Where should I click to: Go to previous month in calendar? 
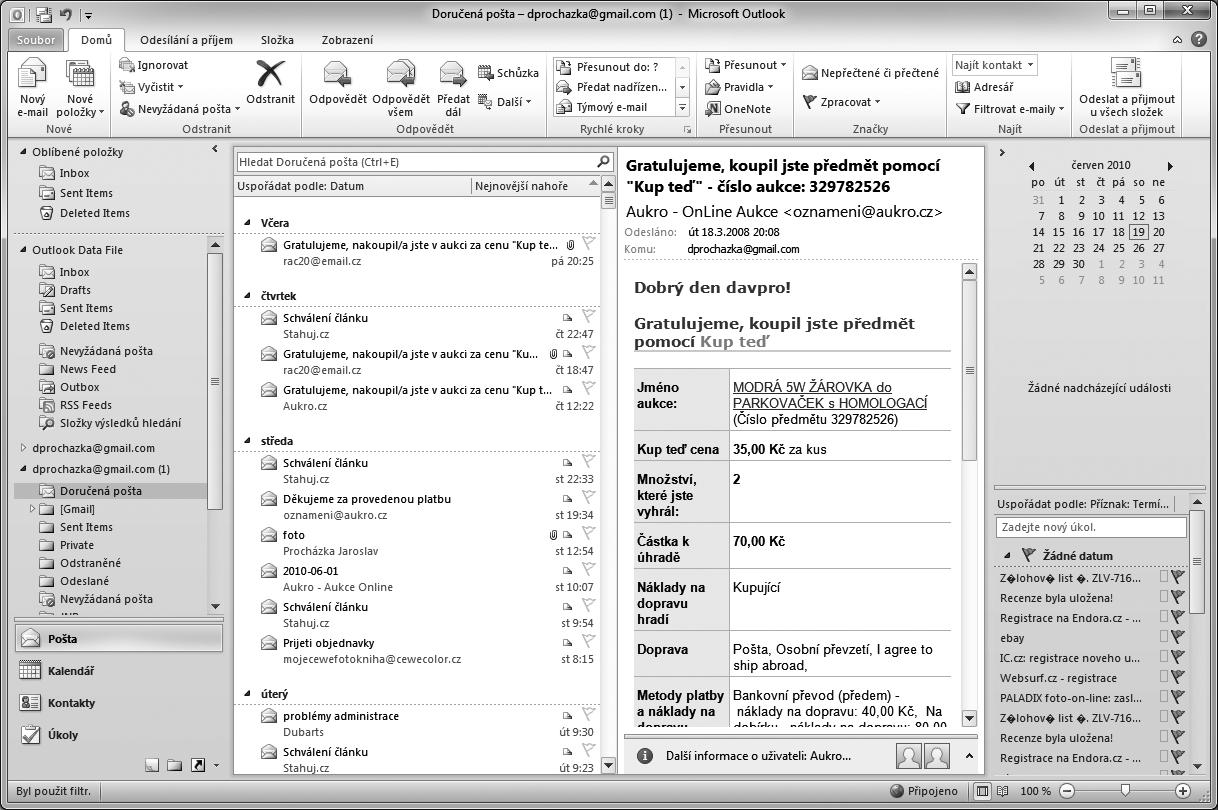click(x=1032, y=166)
